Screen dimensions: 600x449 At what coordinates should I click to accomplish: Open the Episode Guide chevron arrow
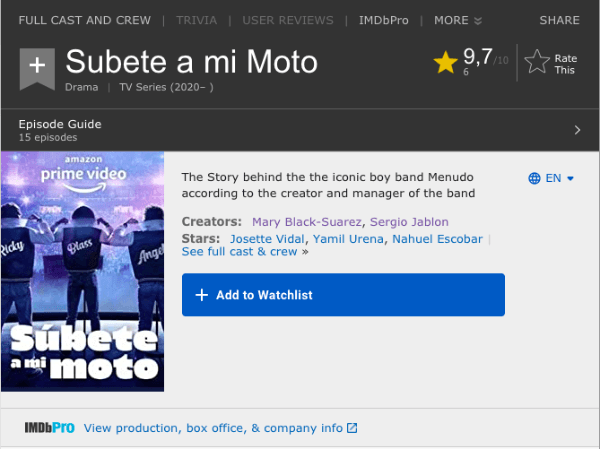[577, 130]
